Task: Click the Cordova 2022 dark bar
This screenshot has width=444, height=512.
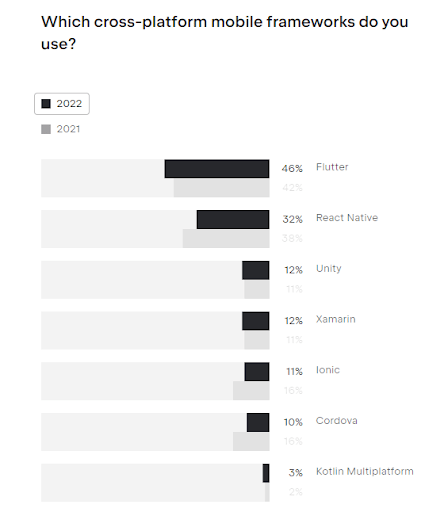Action: 258,422
